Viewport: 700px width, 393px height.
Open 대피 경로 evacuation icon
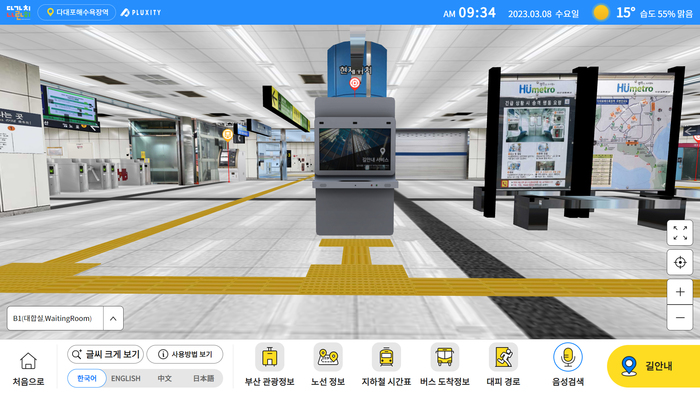tap(503, 357)
